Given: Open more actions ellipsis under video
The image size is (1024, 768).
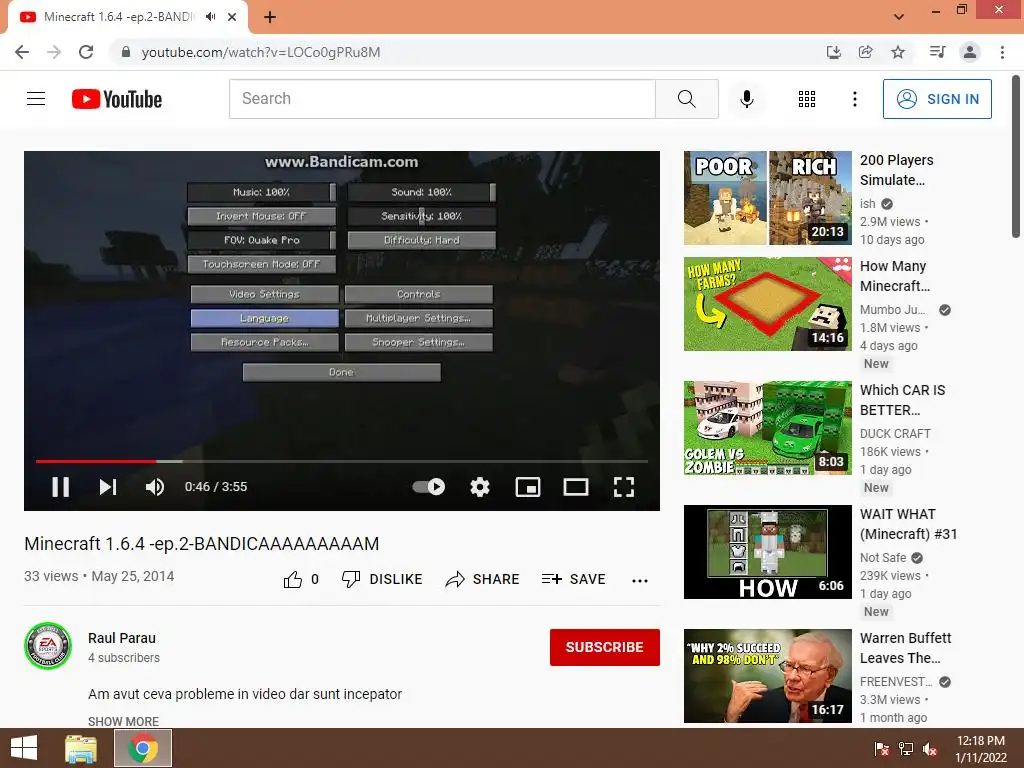Looking at the screenshot, I should point(640,581).
